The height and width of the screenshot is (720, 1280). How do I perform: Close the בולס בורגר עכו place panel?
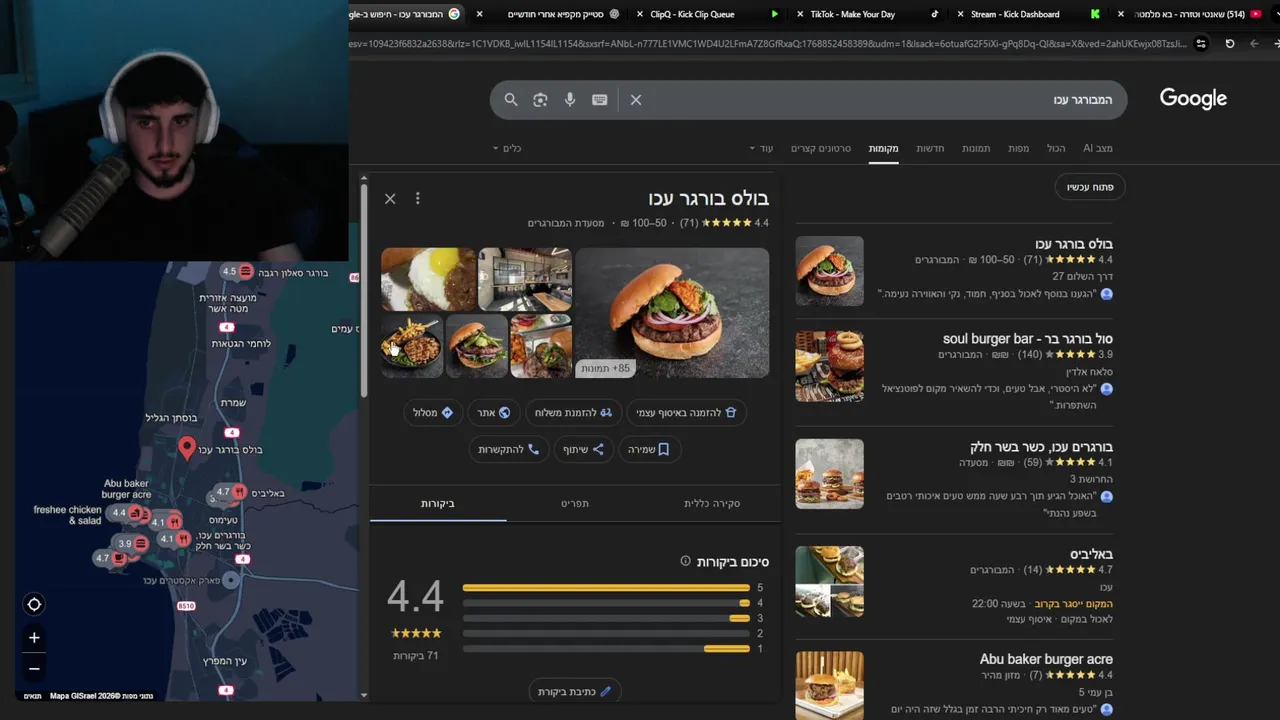pyautogui.click(x=390, y=199)
